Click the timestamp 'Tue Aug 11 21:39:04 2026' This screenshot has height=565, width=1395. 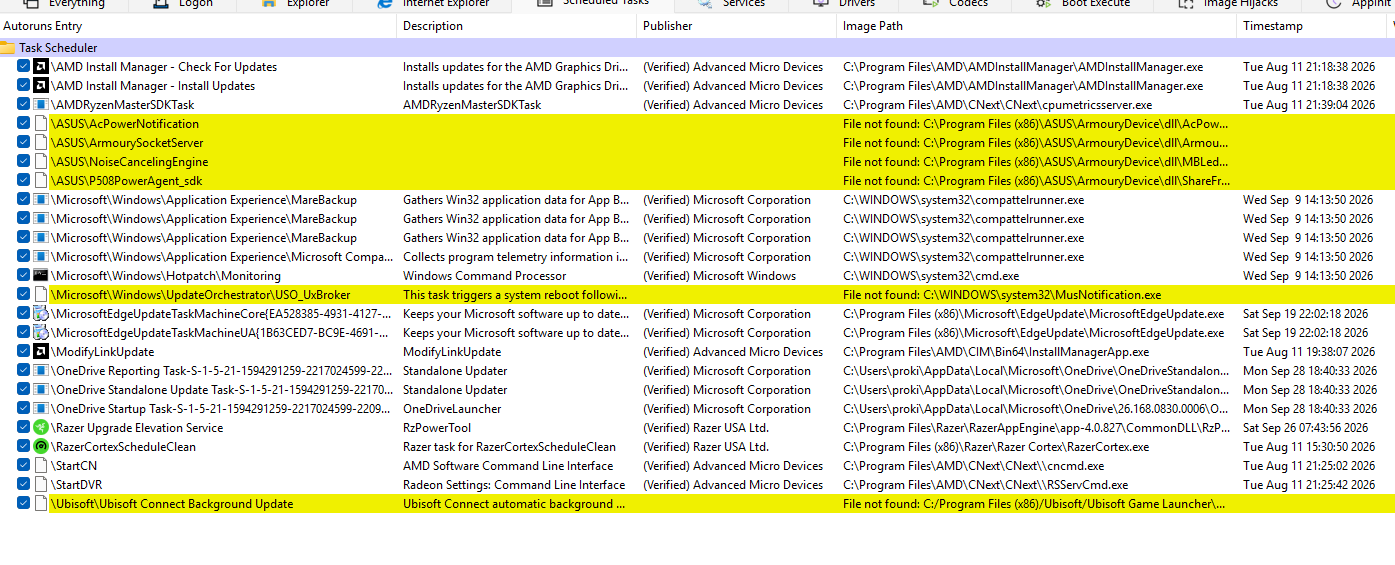coord(1309,105)
